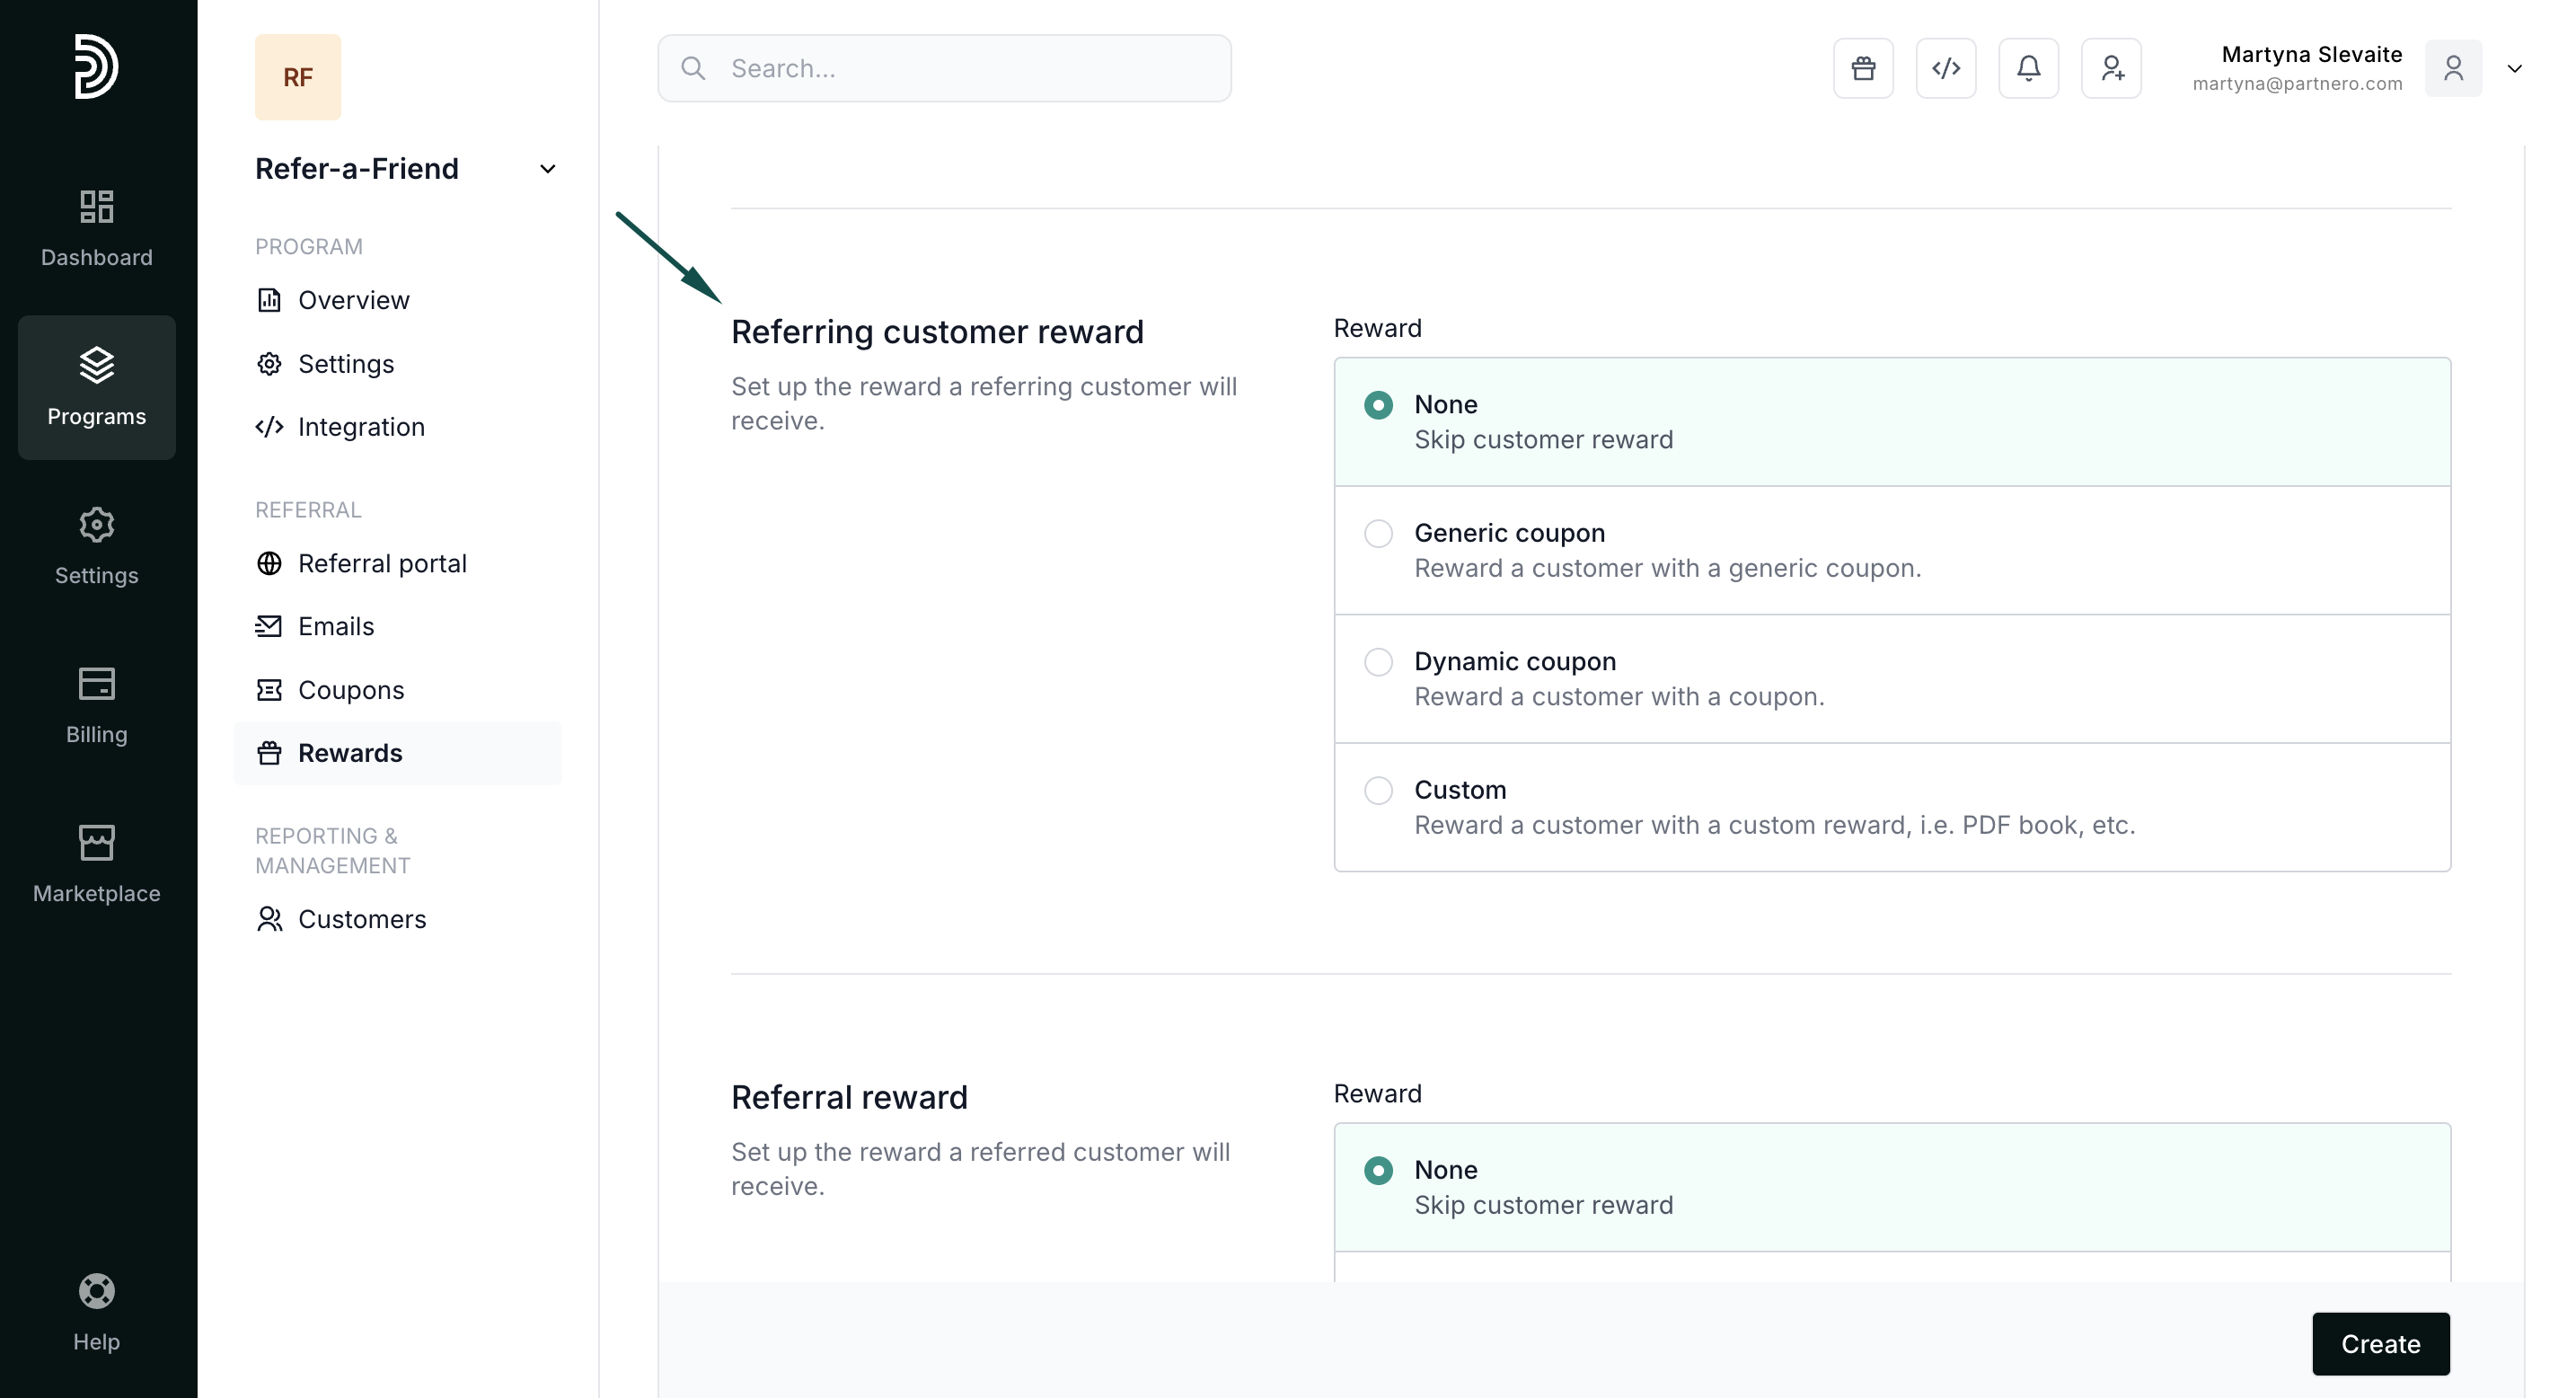The width and height of the screenshot is (2576, 1398).
Task: Click into the Search field
Action: click(944, 68)
